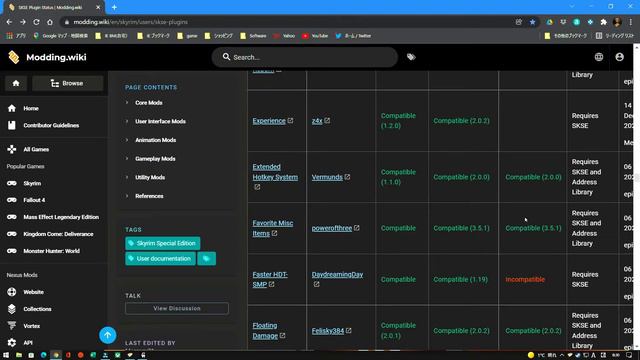Screen dimensions: 640x360
Task: Open the Twitter bookmark
Action: click(x=353, y=36)
